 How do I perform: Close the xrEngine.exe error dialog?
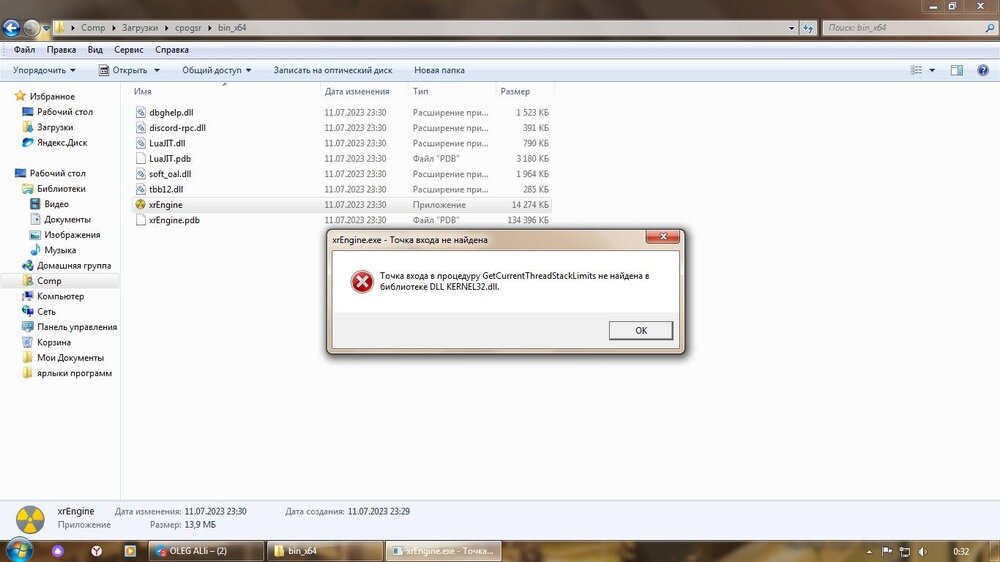pyautogui.click(x=663, y=237)
